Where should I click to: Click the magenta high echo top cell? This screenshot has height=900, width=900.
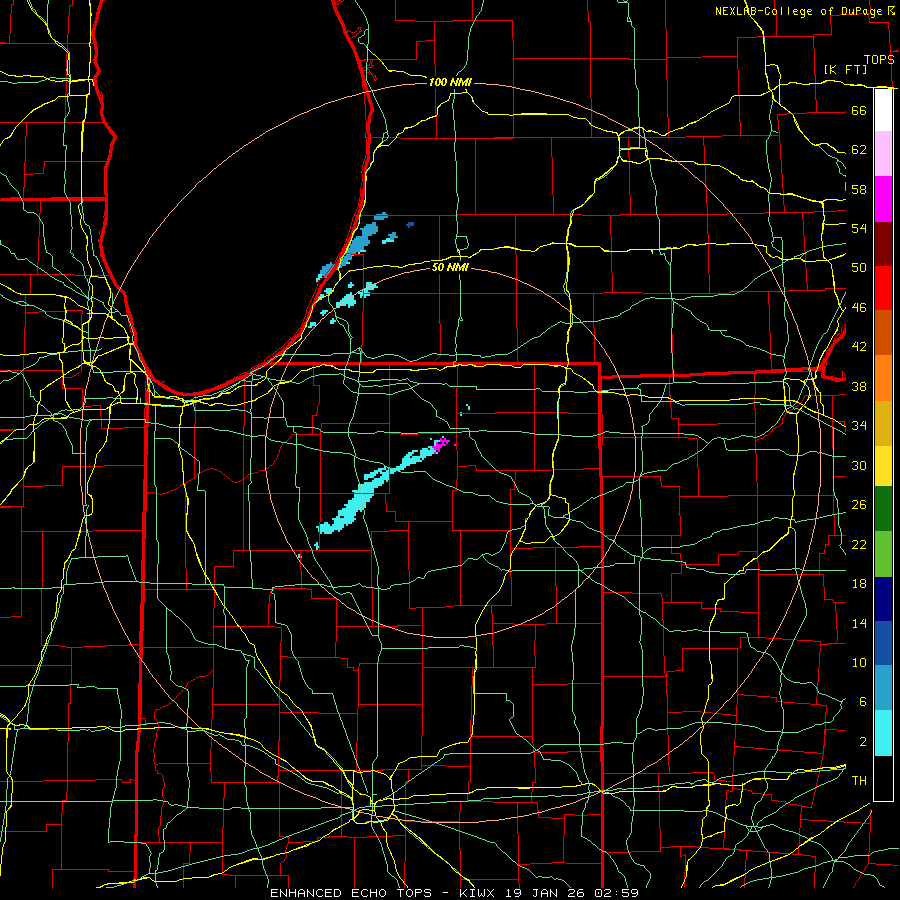441,444
